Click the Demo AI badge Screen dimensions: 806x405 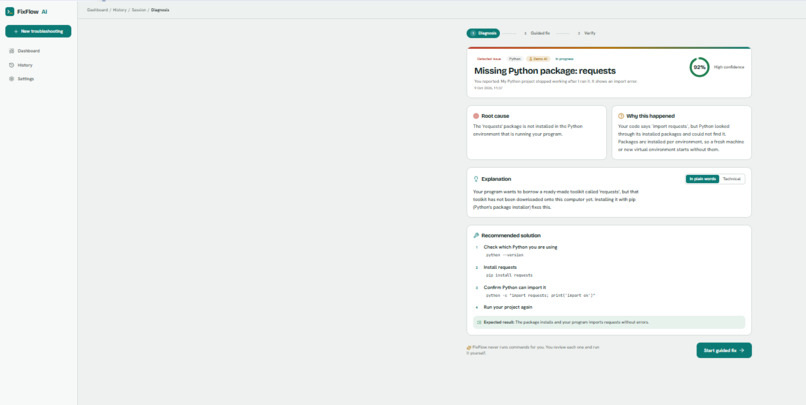538,59
